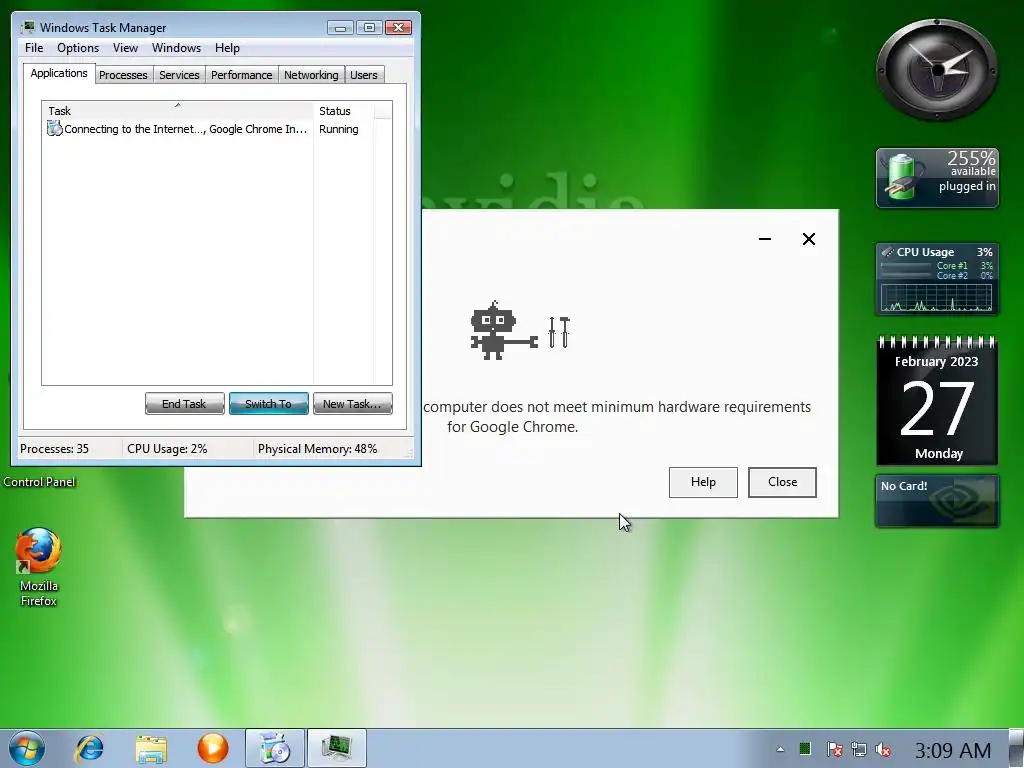Viewport: 1024px width, 768px height.
Task: Click the No Card! NVIDIA gadget
Action: [x=936, y=501]
